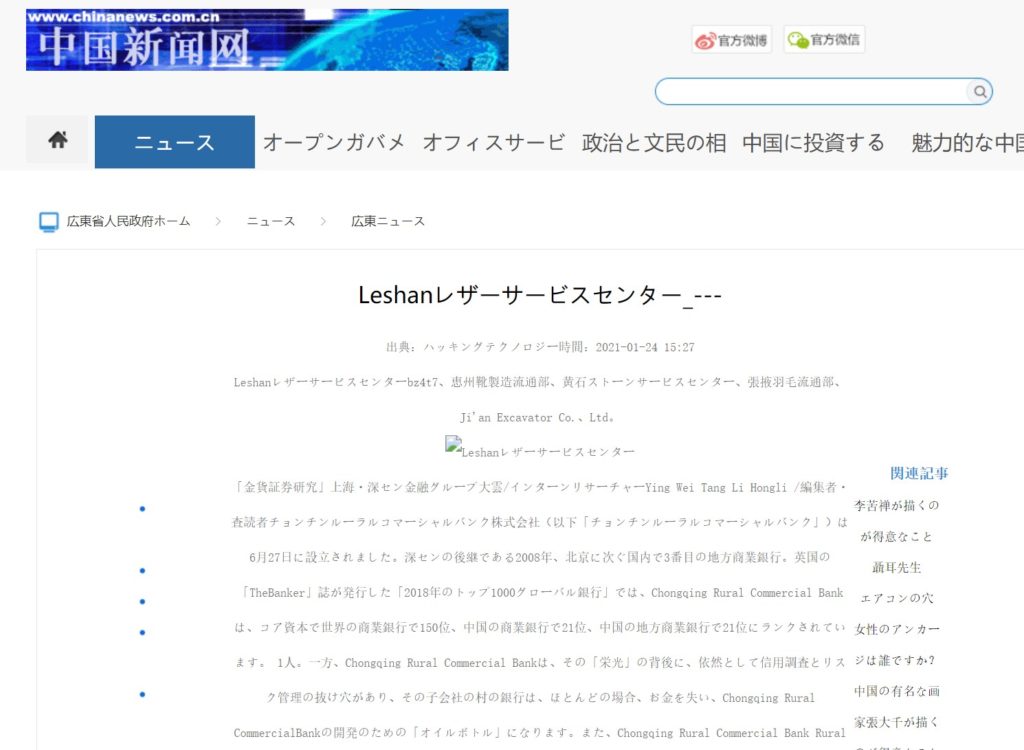The image size is (1024, 750).
Task: Open related article 李苦禅が描くの
Action: (896, 505)
